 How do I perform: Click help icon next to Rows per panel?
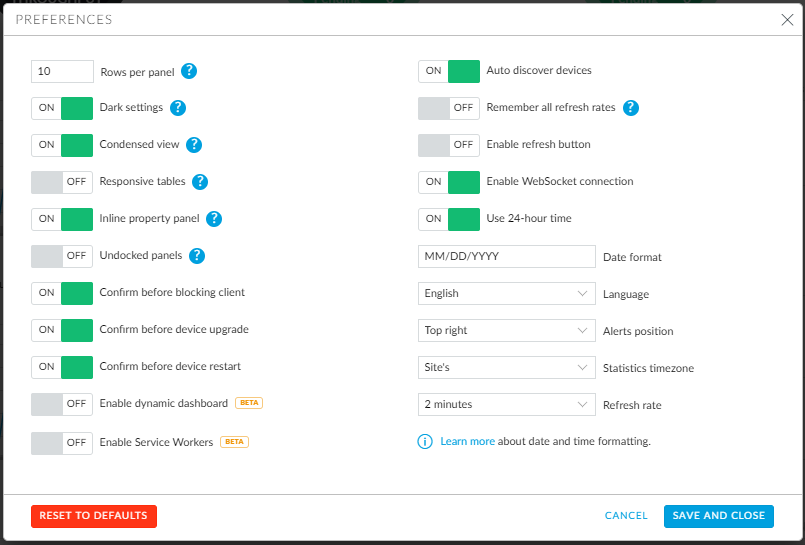point(189,71)
